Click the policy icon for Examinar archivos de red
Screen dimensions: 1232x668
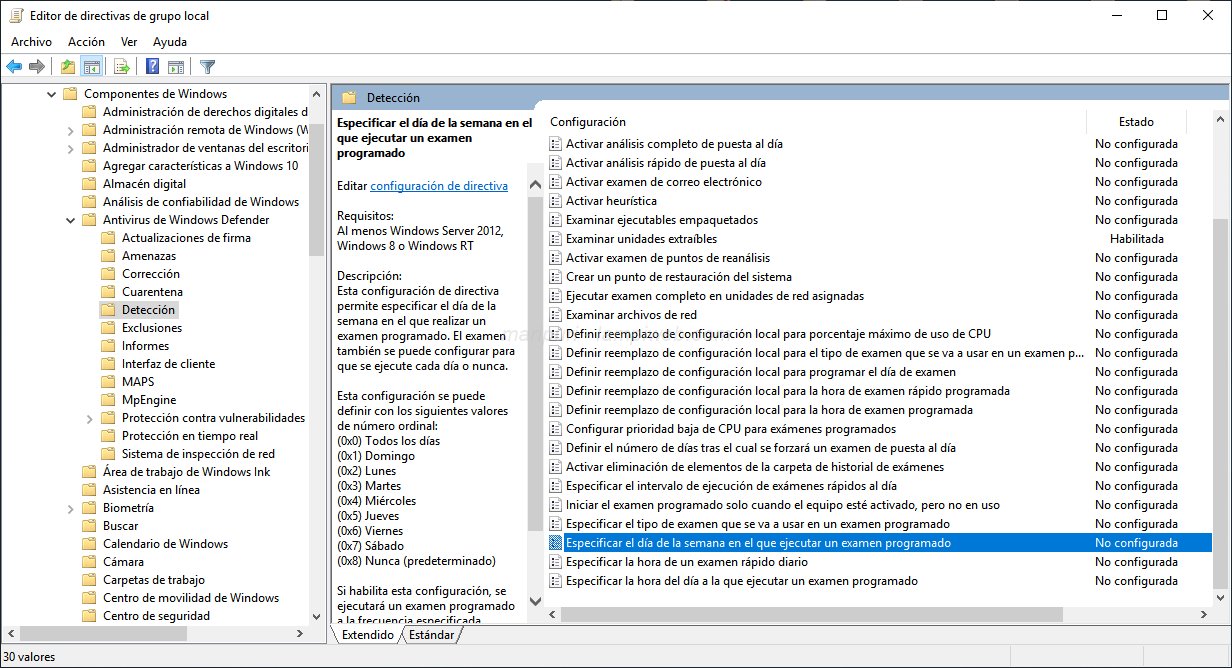556,315
